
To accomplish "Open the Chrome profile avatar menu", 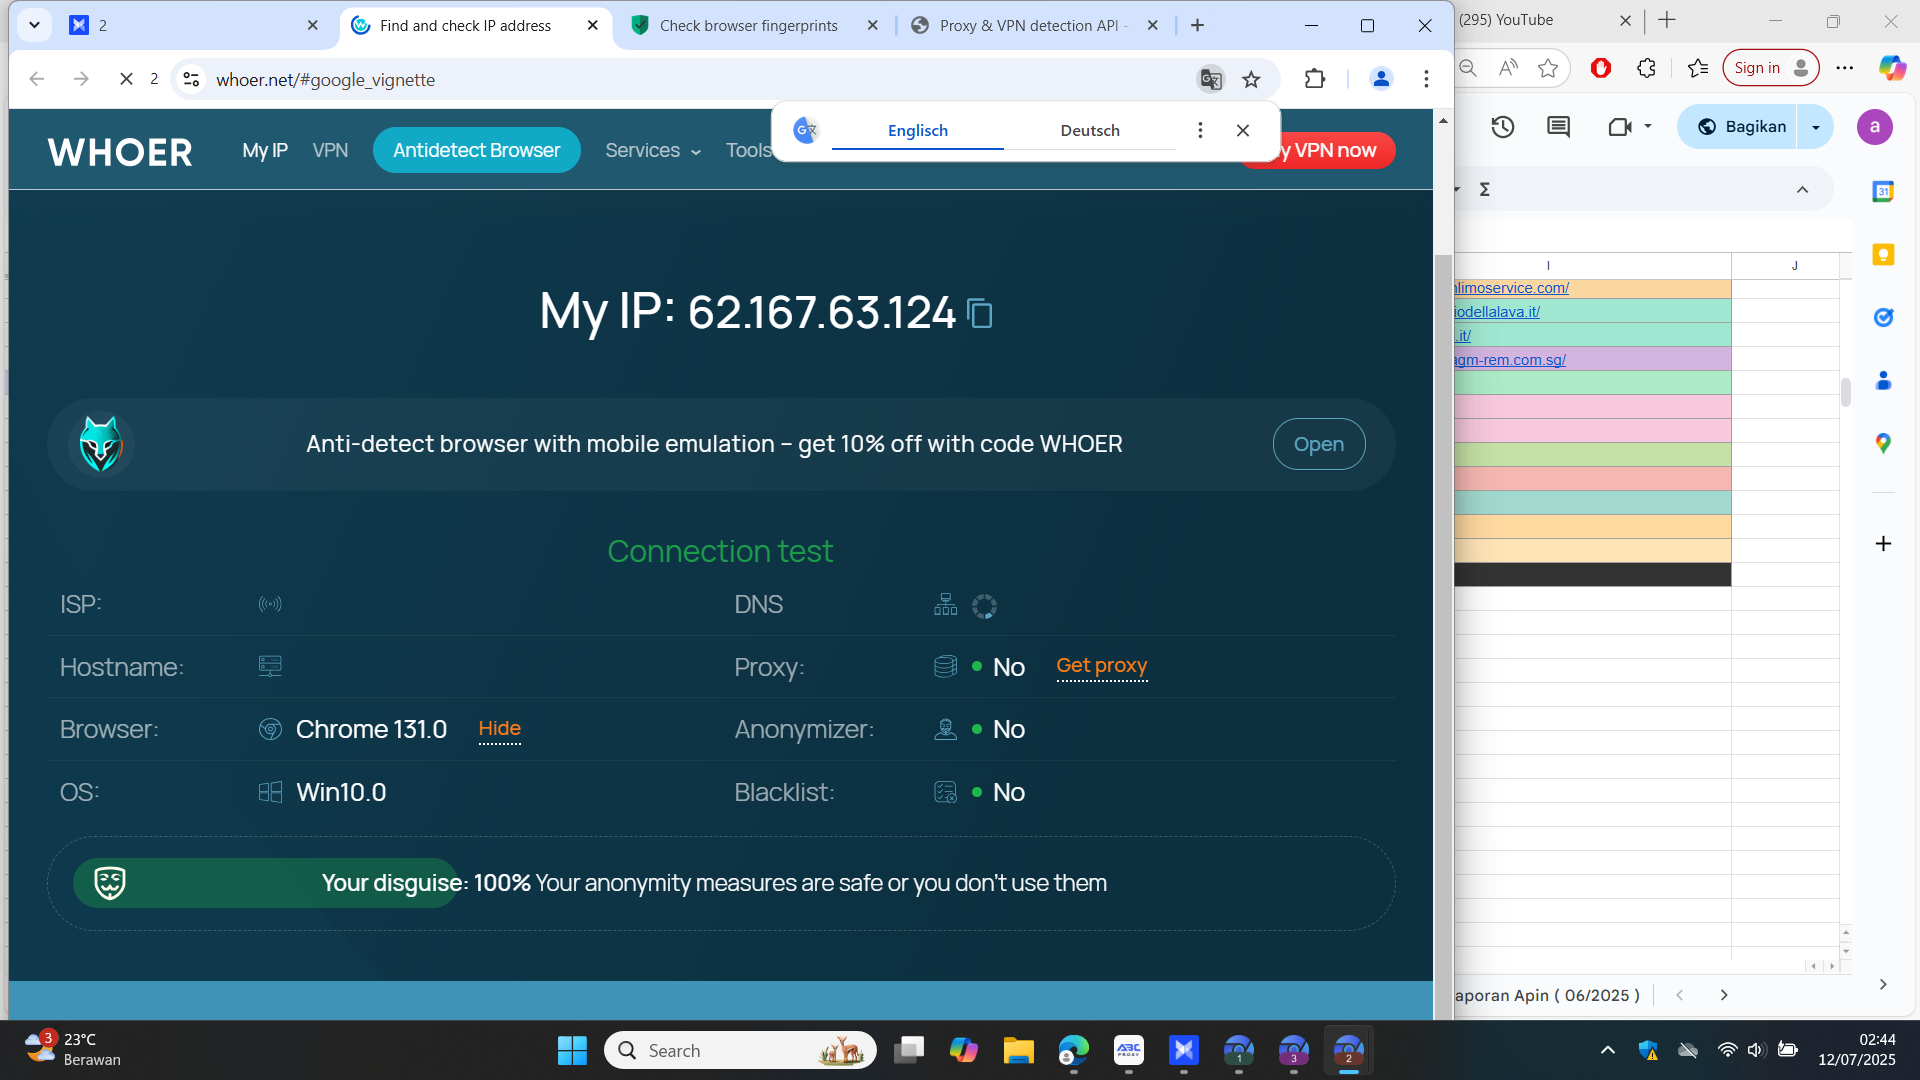I will coord(1381,79).
